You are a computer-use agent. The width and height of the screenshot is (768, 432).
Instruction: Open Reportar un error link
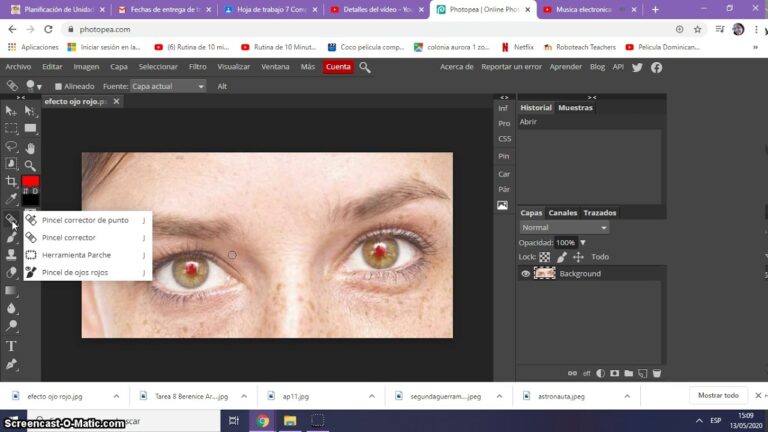(511, 67)
